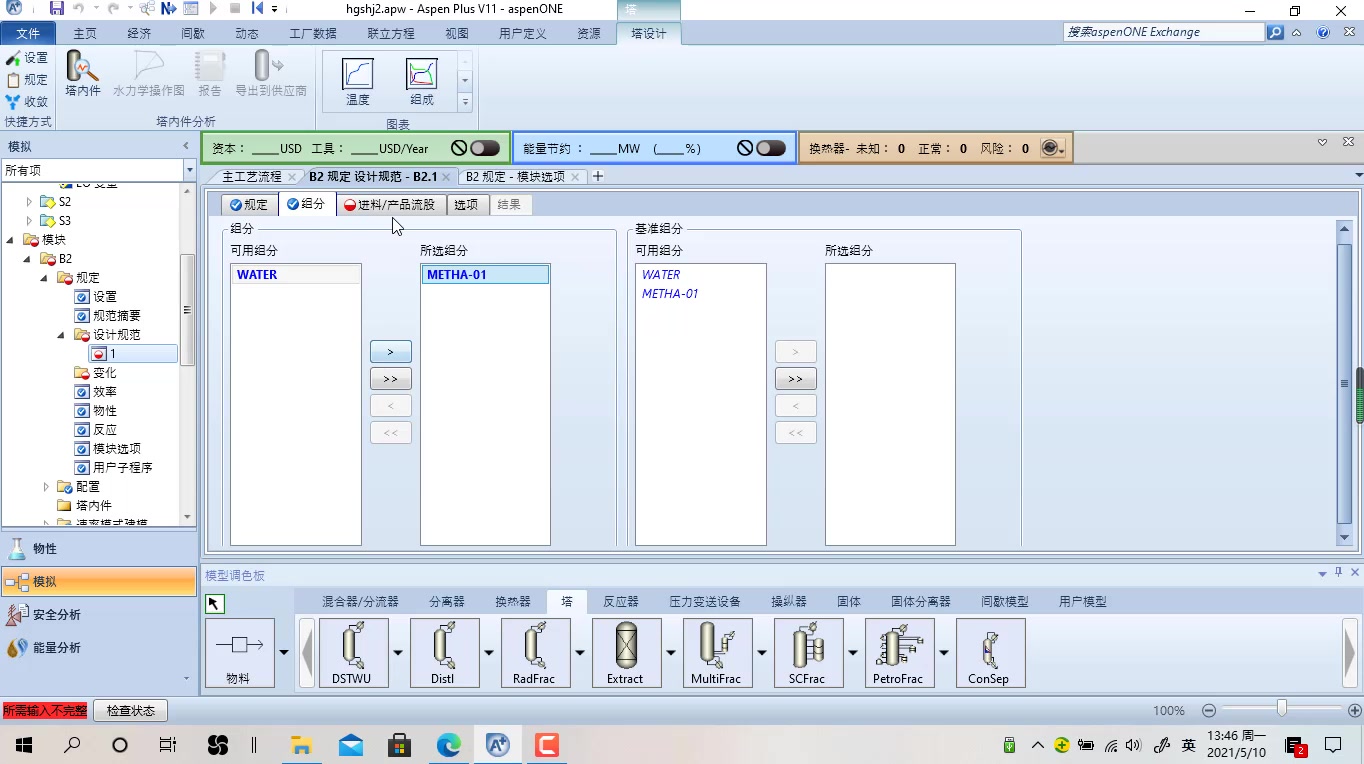
Task: Expand the S3 stream tree node
Action: coord(29,221)
